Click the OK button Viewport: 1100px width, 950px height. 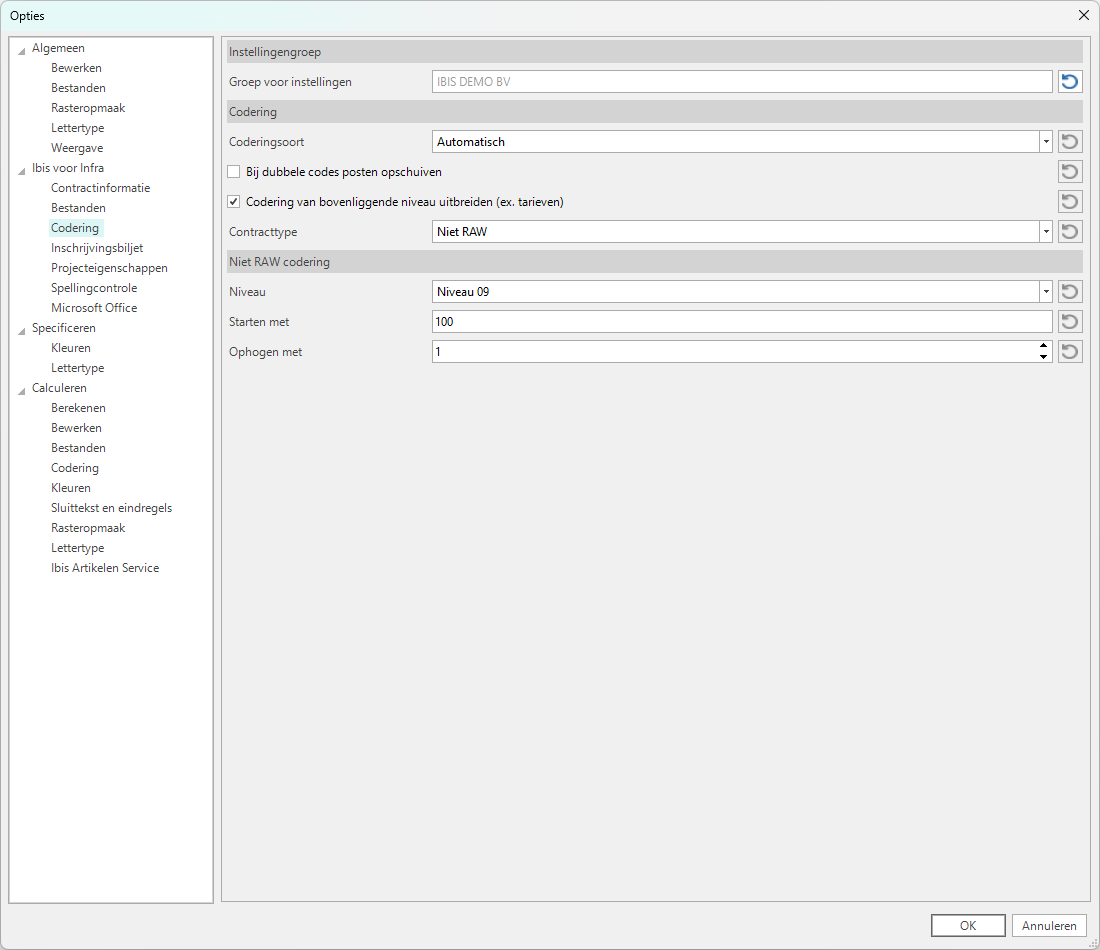pos(967,926)
